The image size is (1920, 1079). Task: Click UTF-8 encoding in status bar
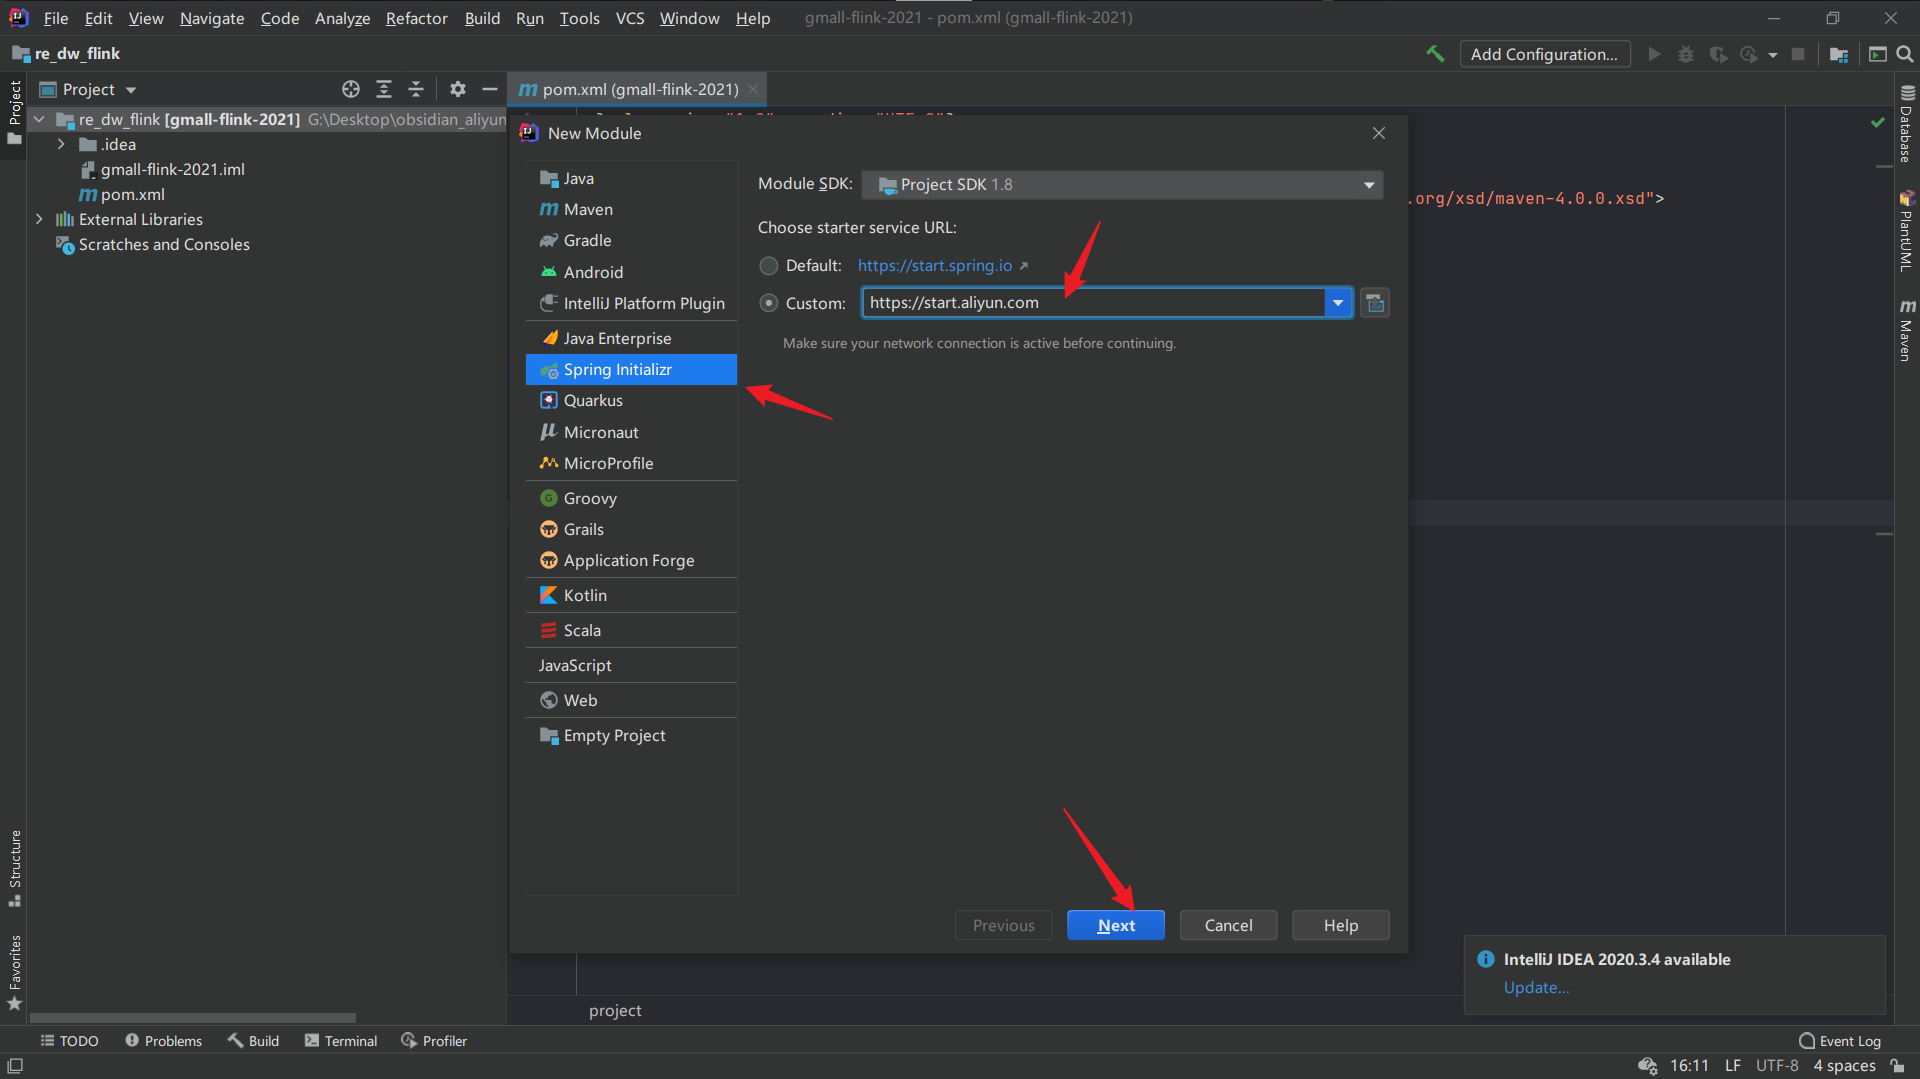click(x=1777, y=1066)
